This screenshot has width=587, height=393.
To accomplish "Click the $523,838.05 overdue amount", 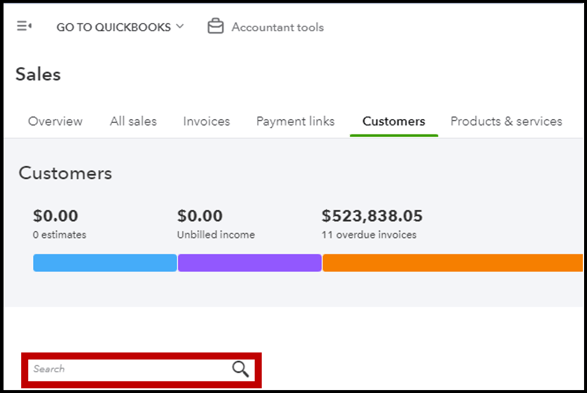I will (x=372, y=216).
